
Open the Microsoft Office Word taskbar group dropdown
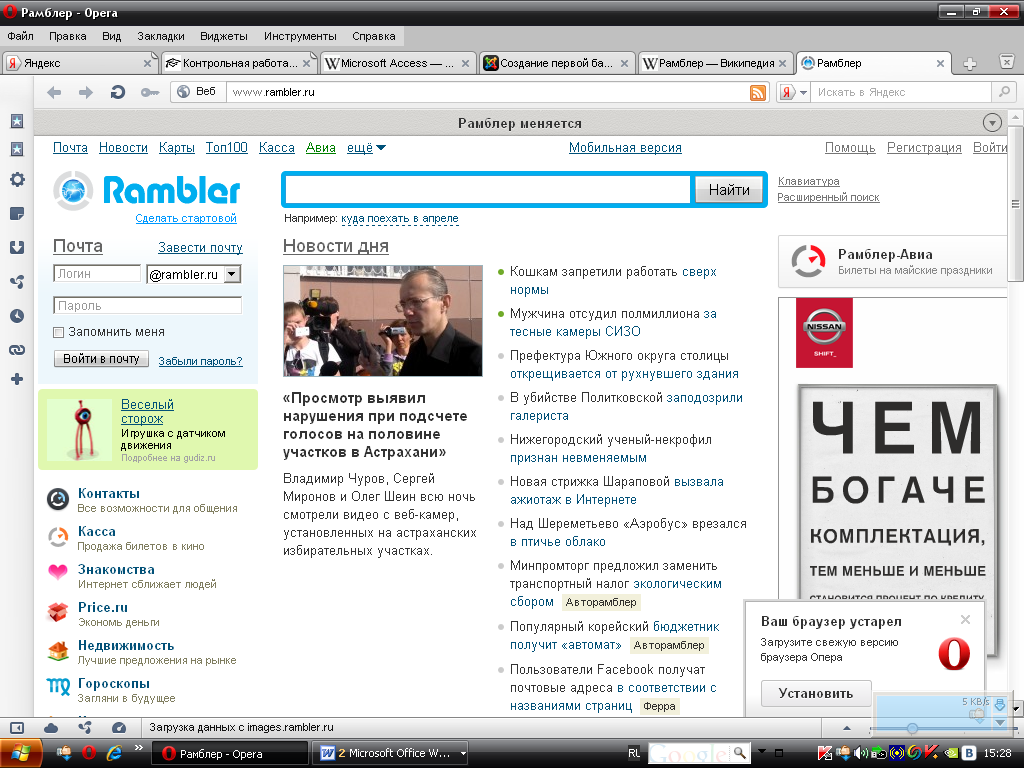[x=463, y=753]
